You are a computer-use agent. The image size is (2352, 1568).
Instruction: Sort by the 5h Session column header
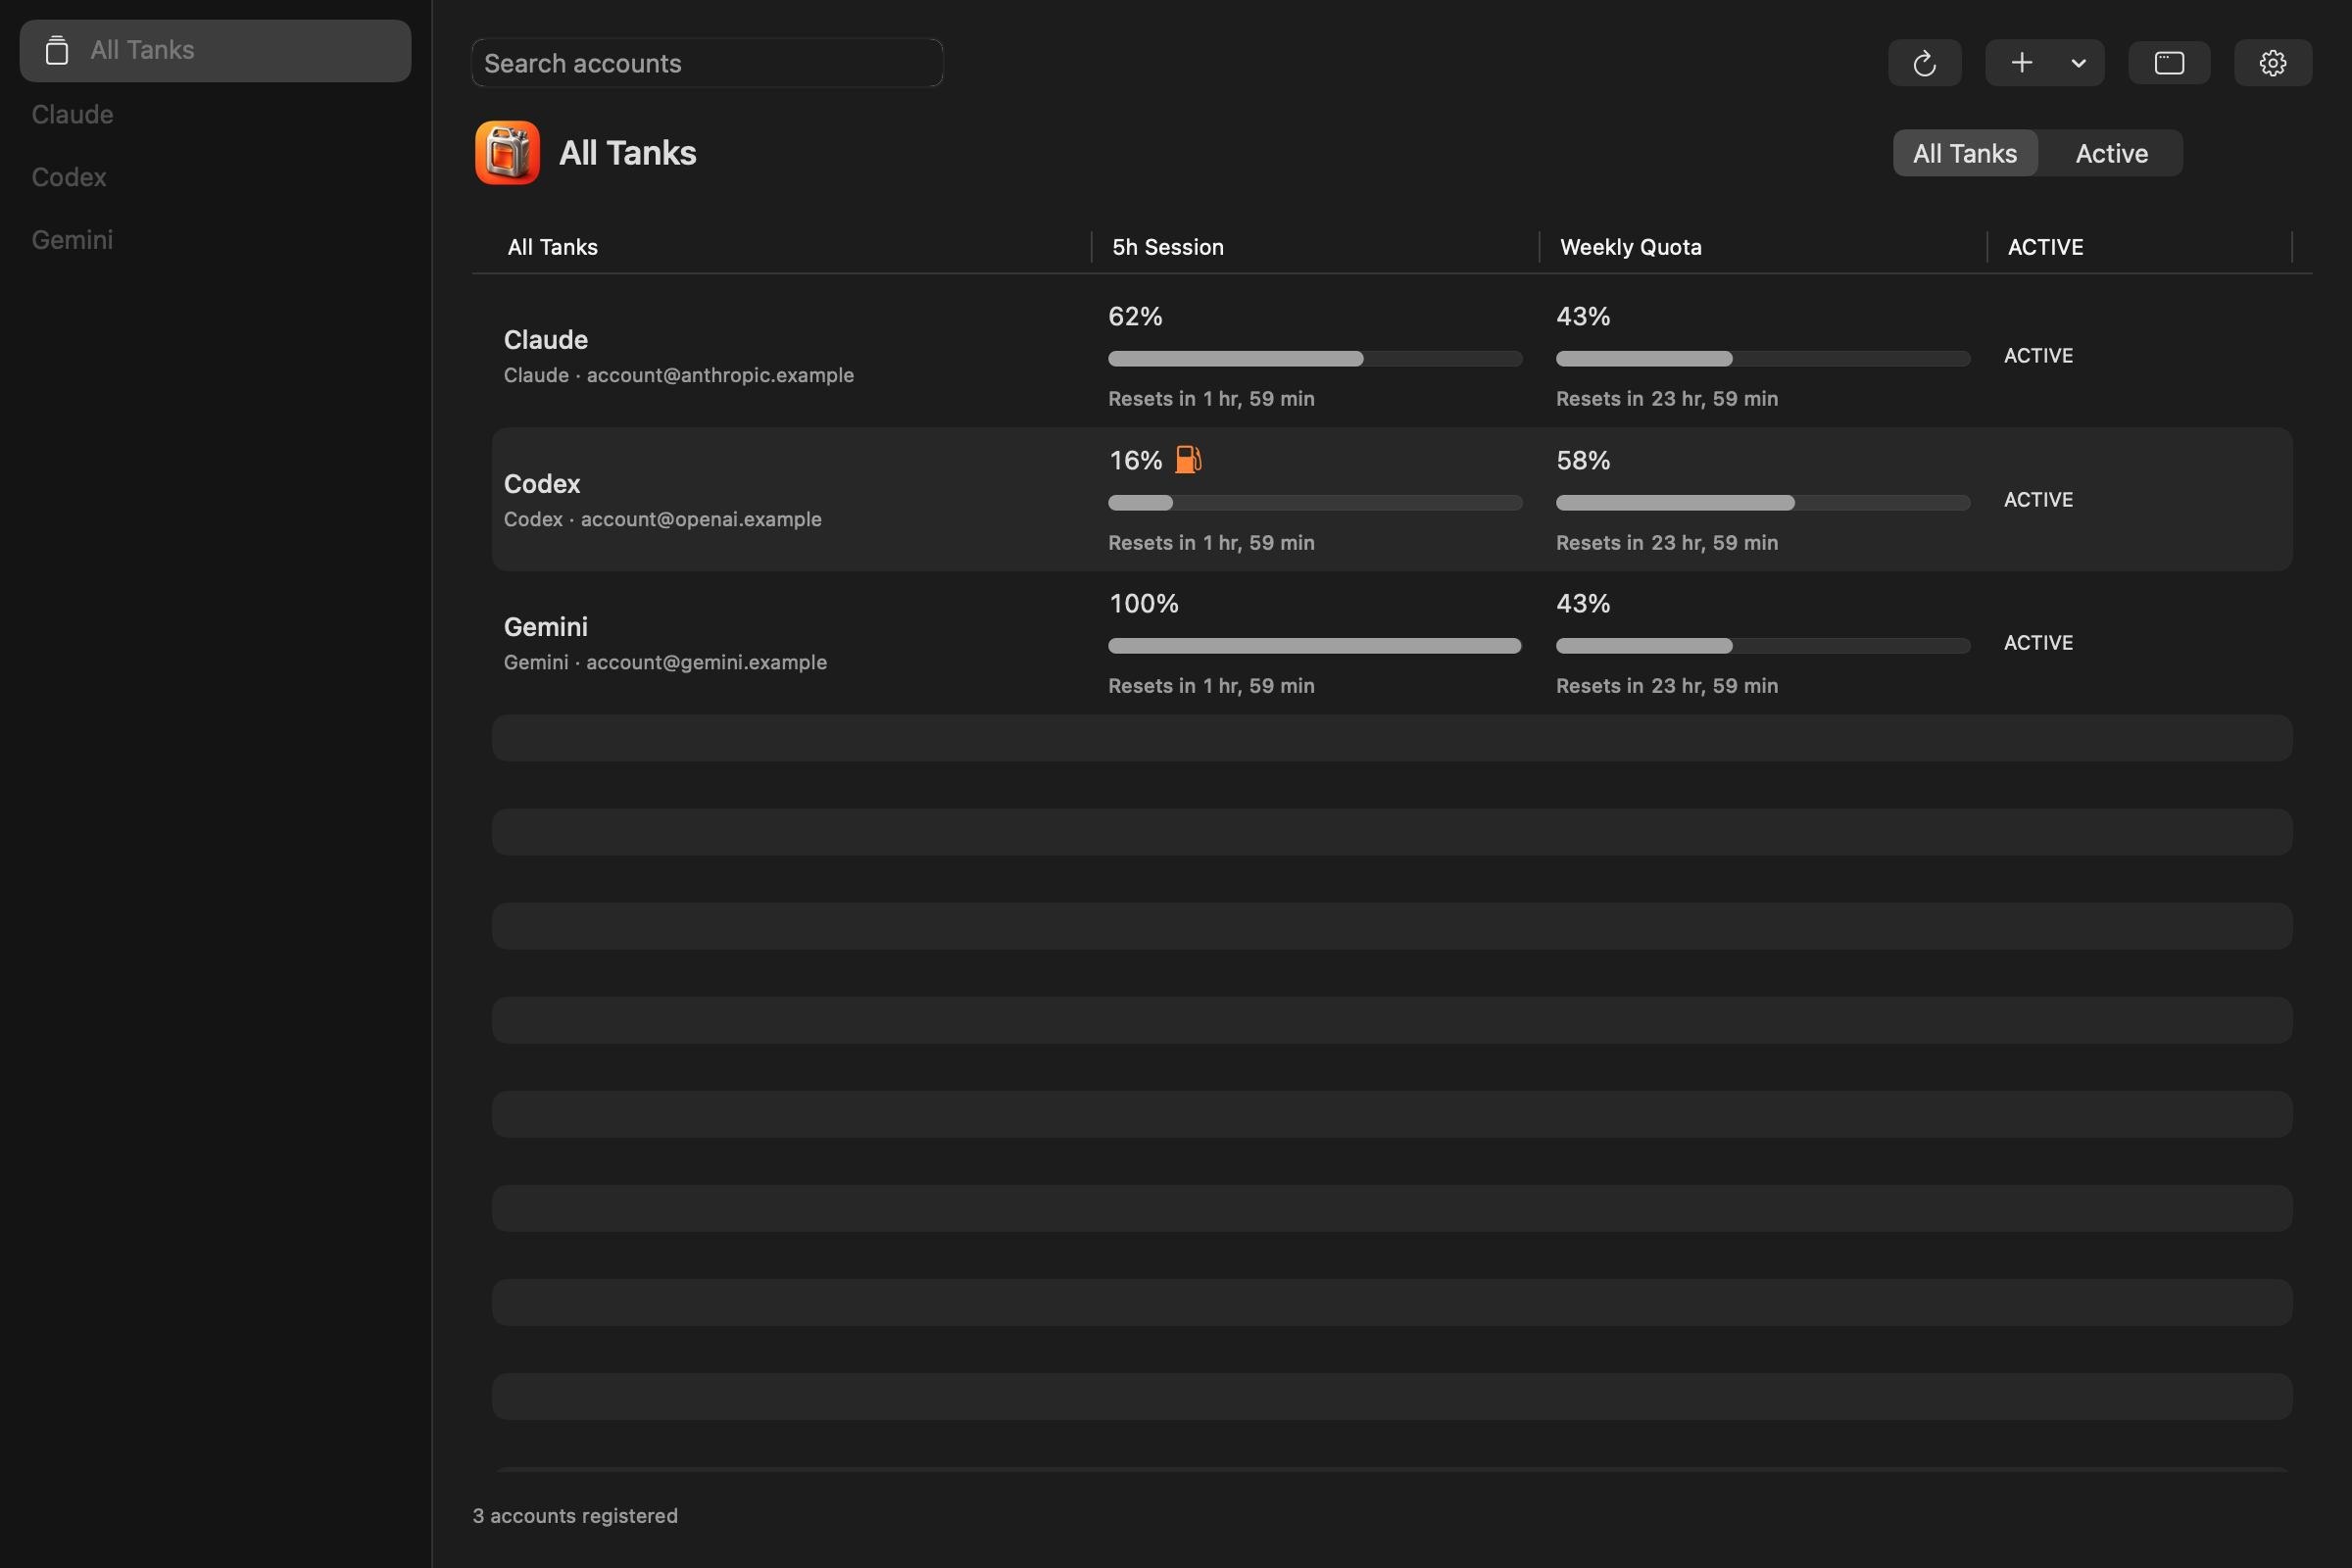[x=1168, y=247]
